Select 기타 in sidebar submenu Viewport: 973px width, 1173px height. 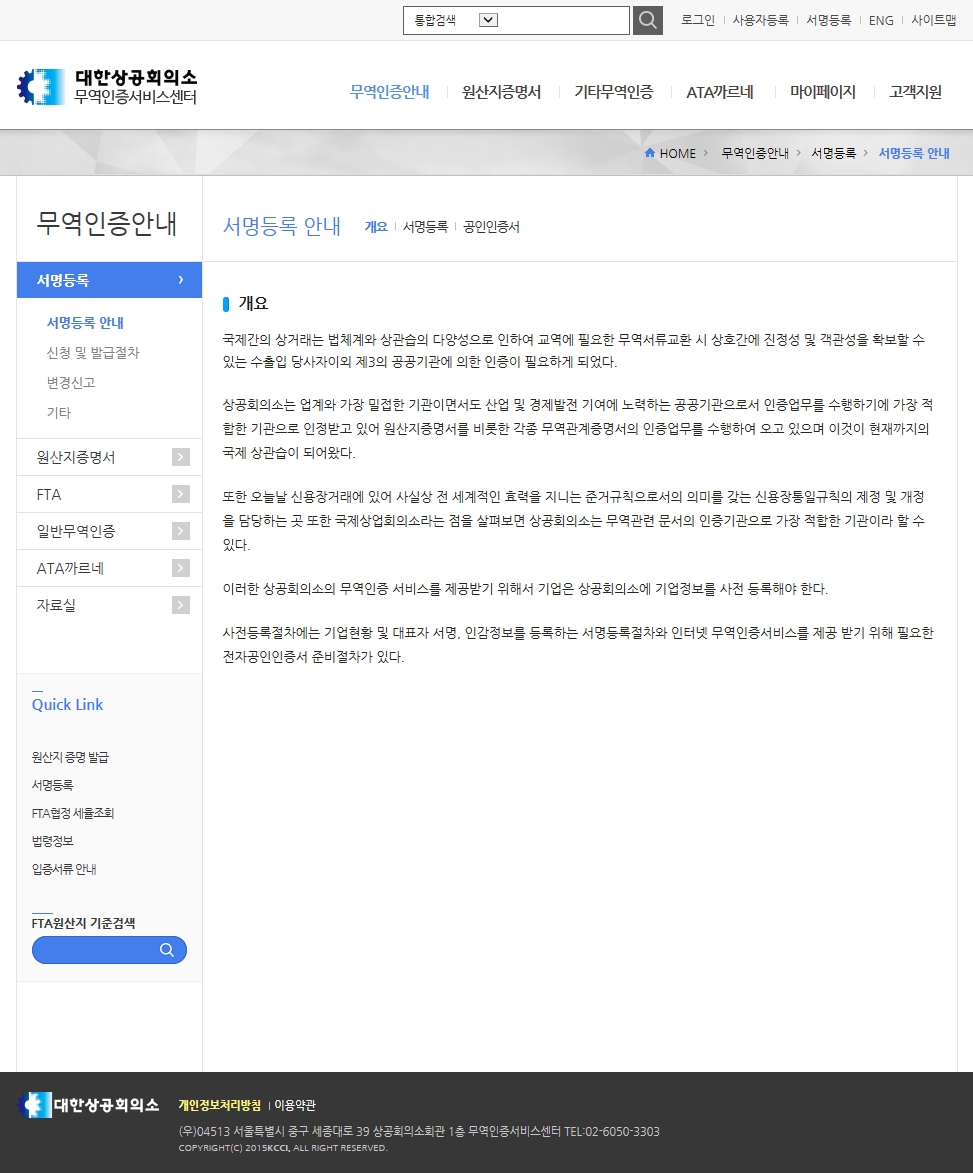coord(58,412)
